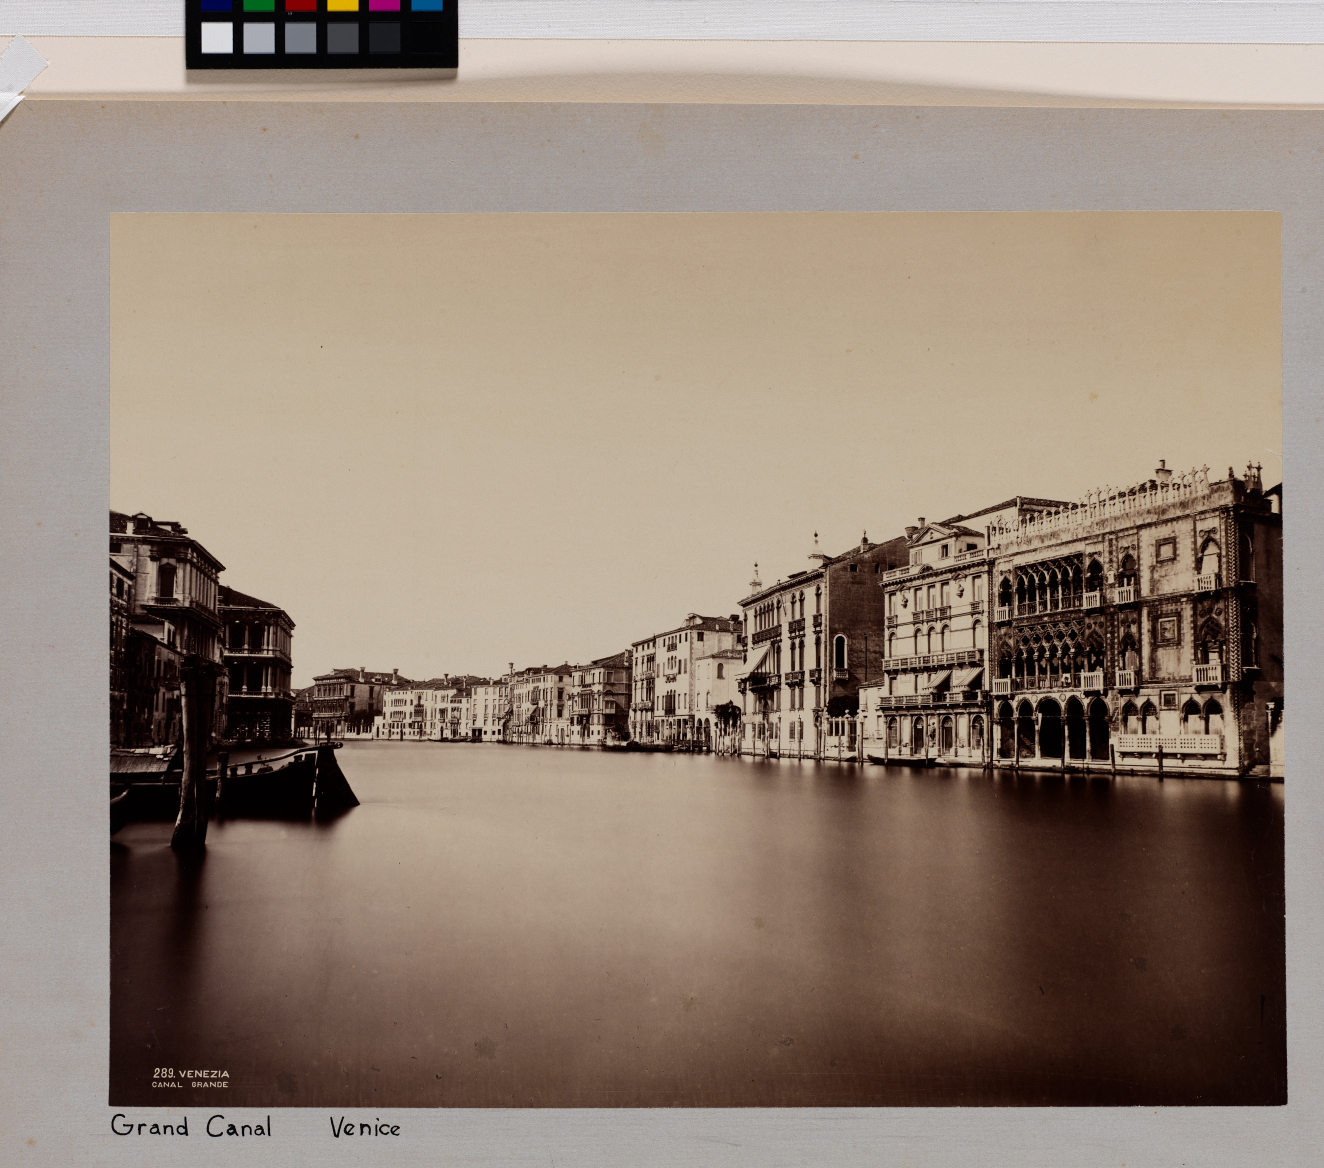
Task: Click the green swatch on the color chart
Action: 258,5
